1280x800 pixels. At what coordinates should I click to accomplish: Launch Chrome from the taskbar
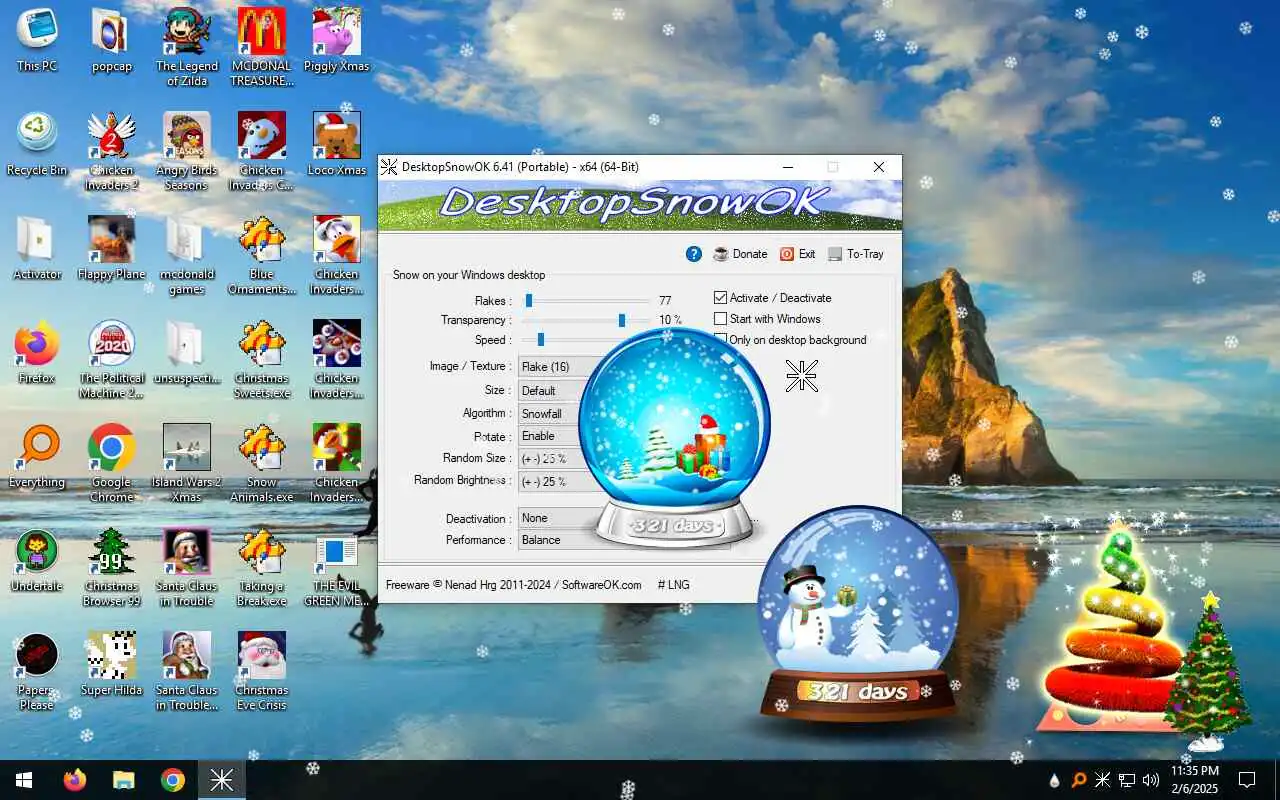coord(172,780)
